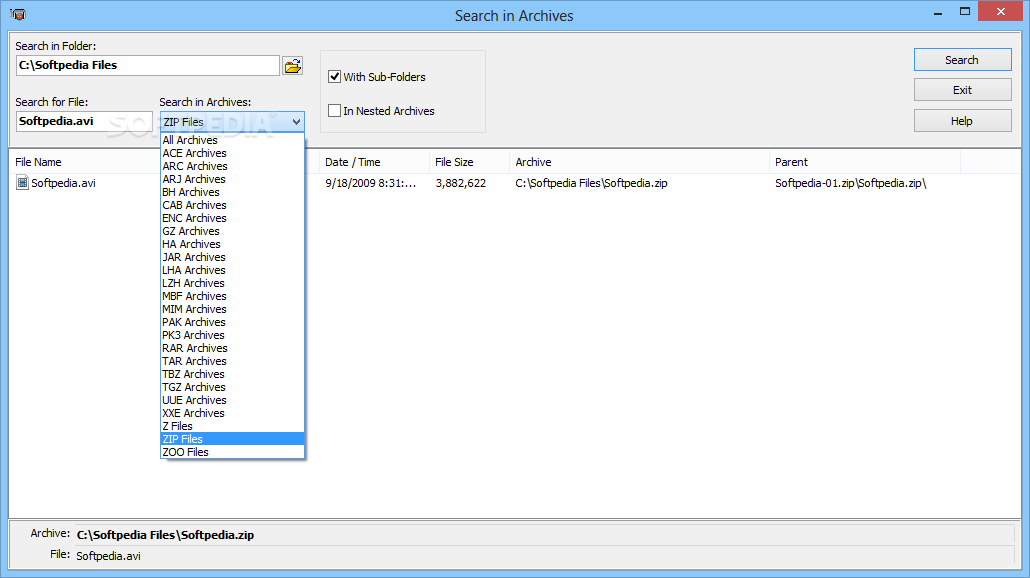1030x578 pixels.
Task: Select MBF Archives entry
Action: 233,296
